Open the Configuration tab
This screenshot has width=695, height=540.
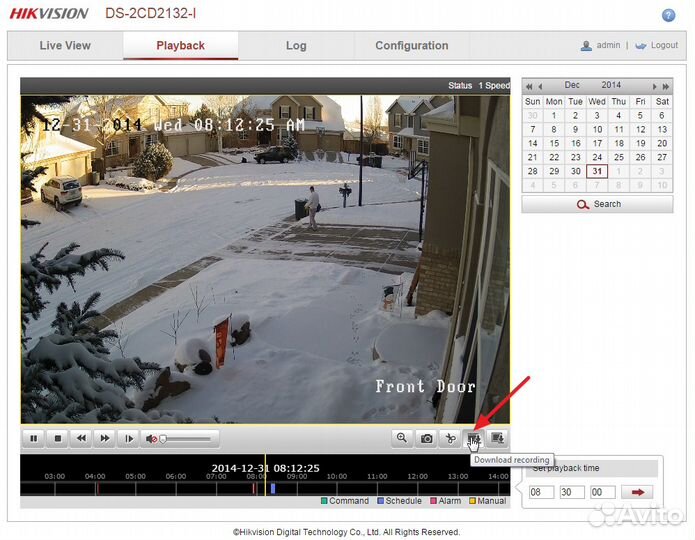[x=411, y=46]
